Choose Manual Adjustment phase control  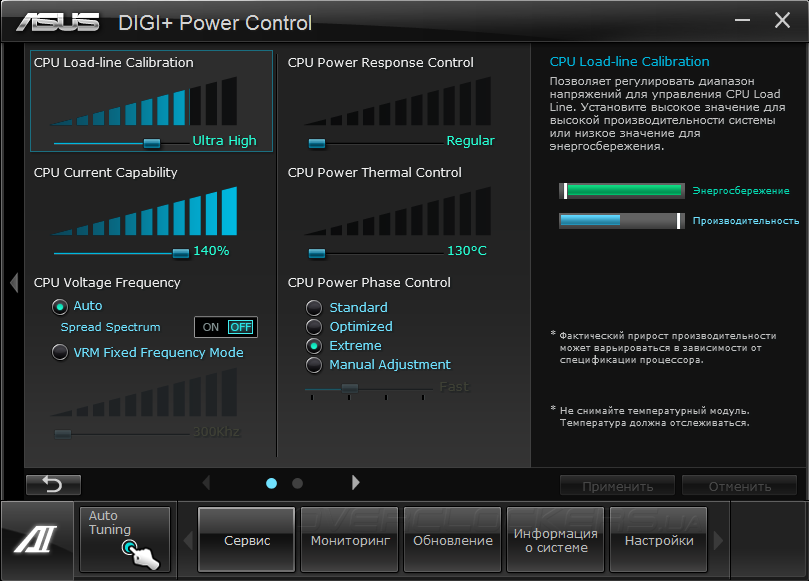314,365
